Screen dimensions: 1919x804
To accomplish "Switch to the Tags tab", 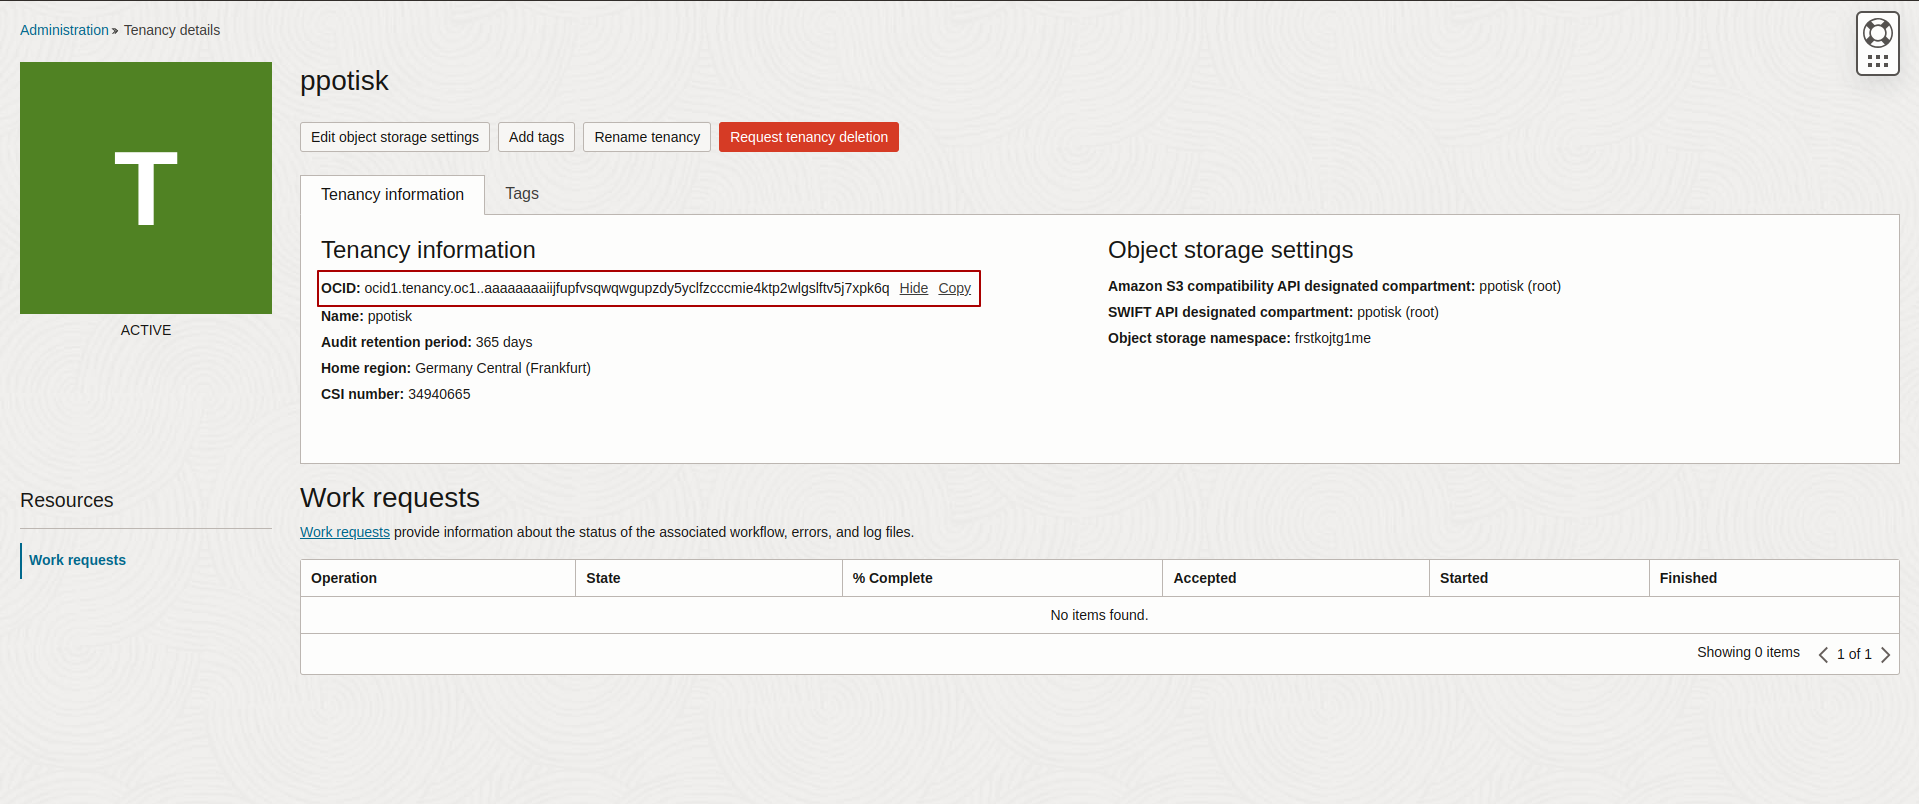I will [522, 194].
